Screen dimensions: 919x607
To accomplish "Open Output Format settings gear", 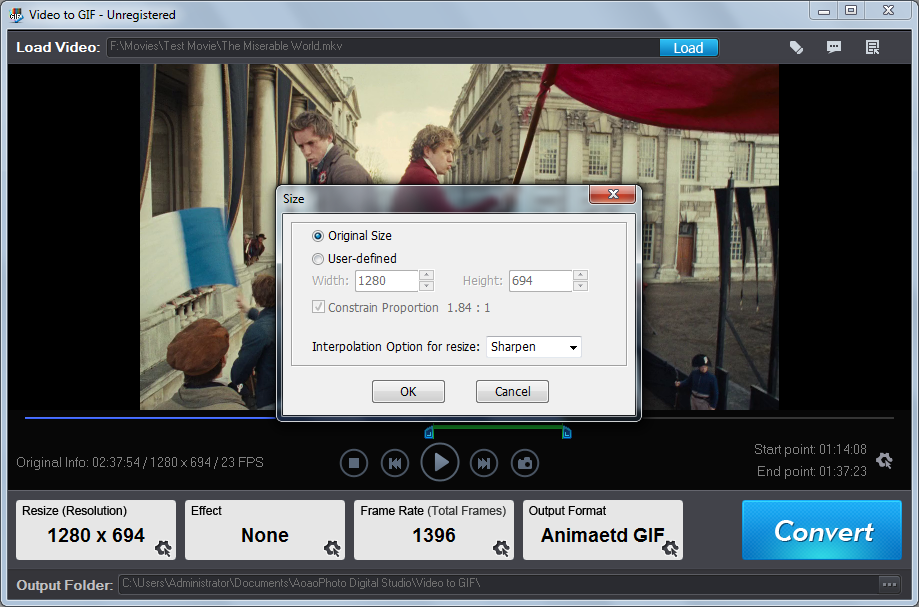I will [669, 548].
